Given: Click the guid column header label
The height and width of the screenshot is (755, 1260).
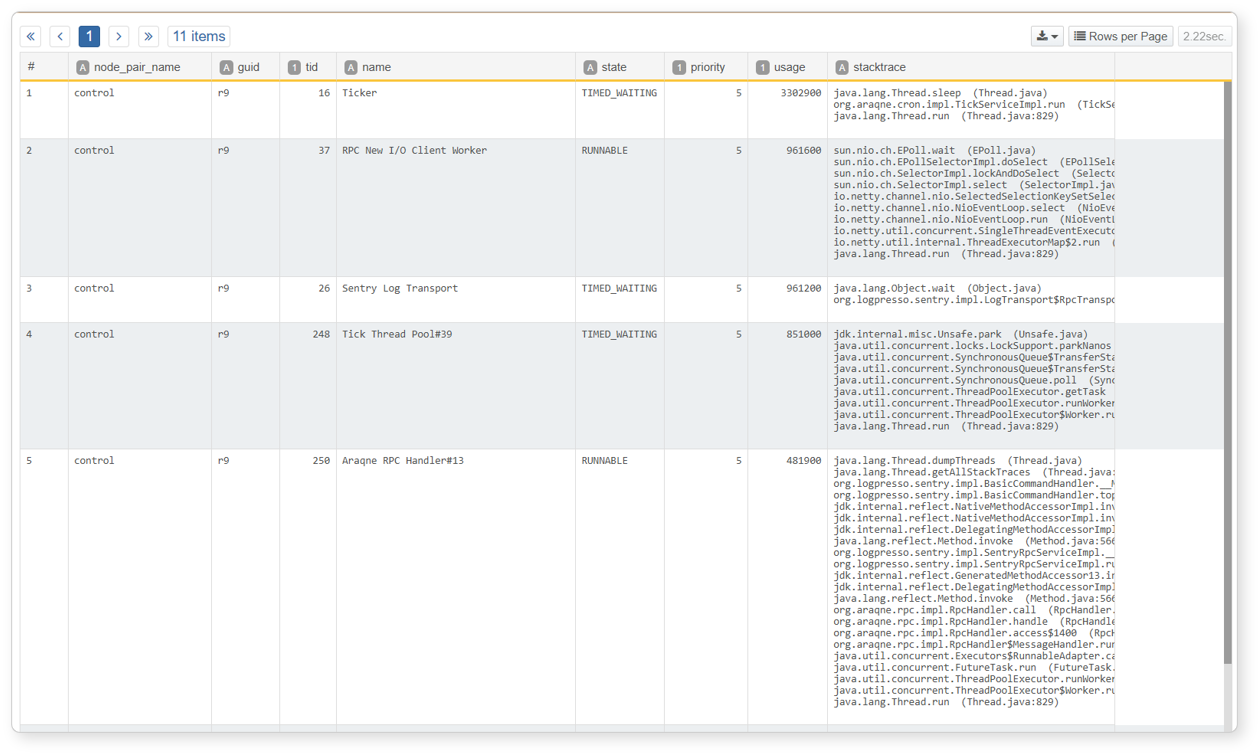Looking at the screenshot, I should point(249,67).
